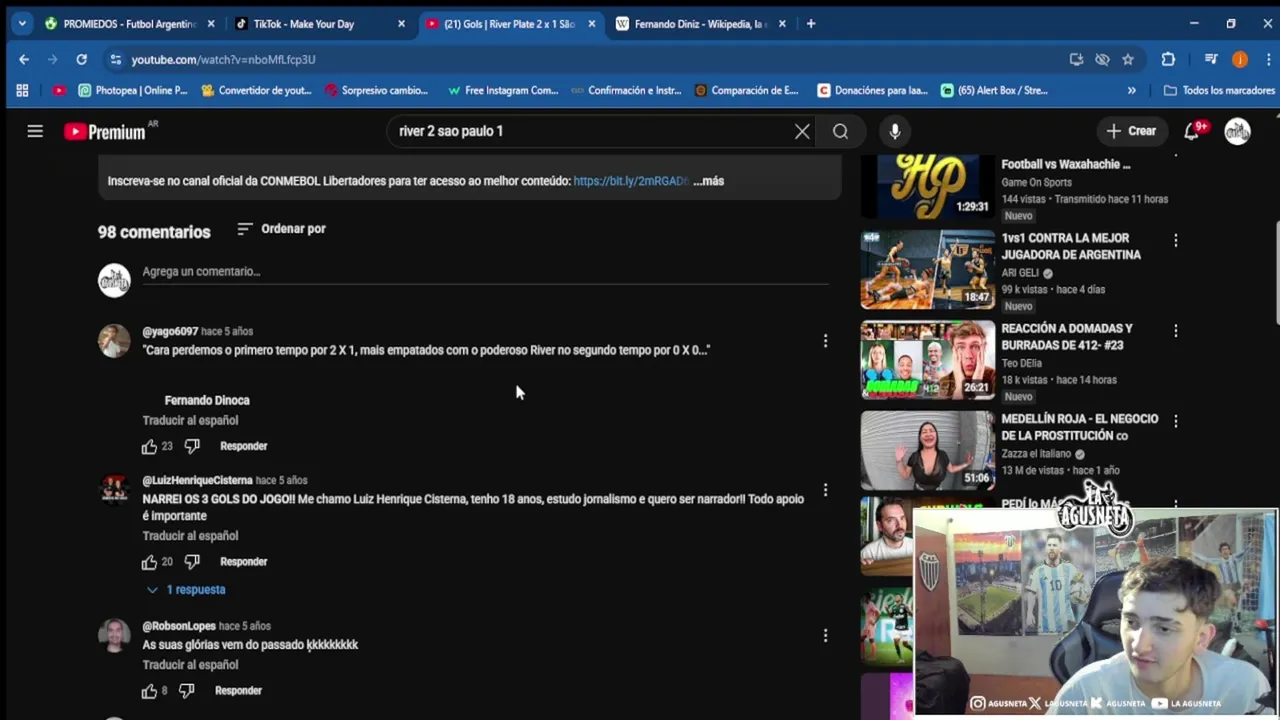Like the comment by @RobsonLopes

pos(149,691)
